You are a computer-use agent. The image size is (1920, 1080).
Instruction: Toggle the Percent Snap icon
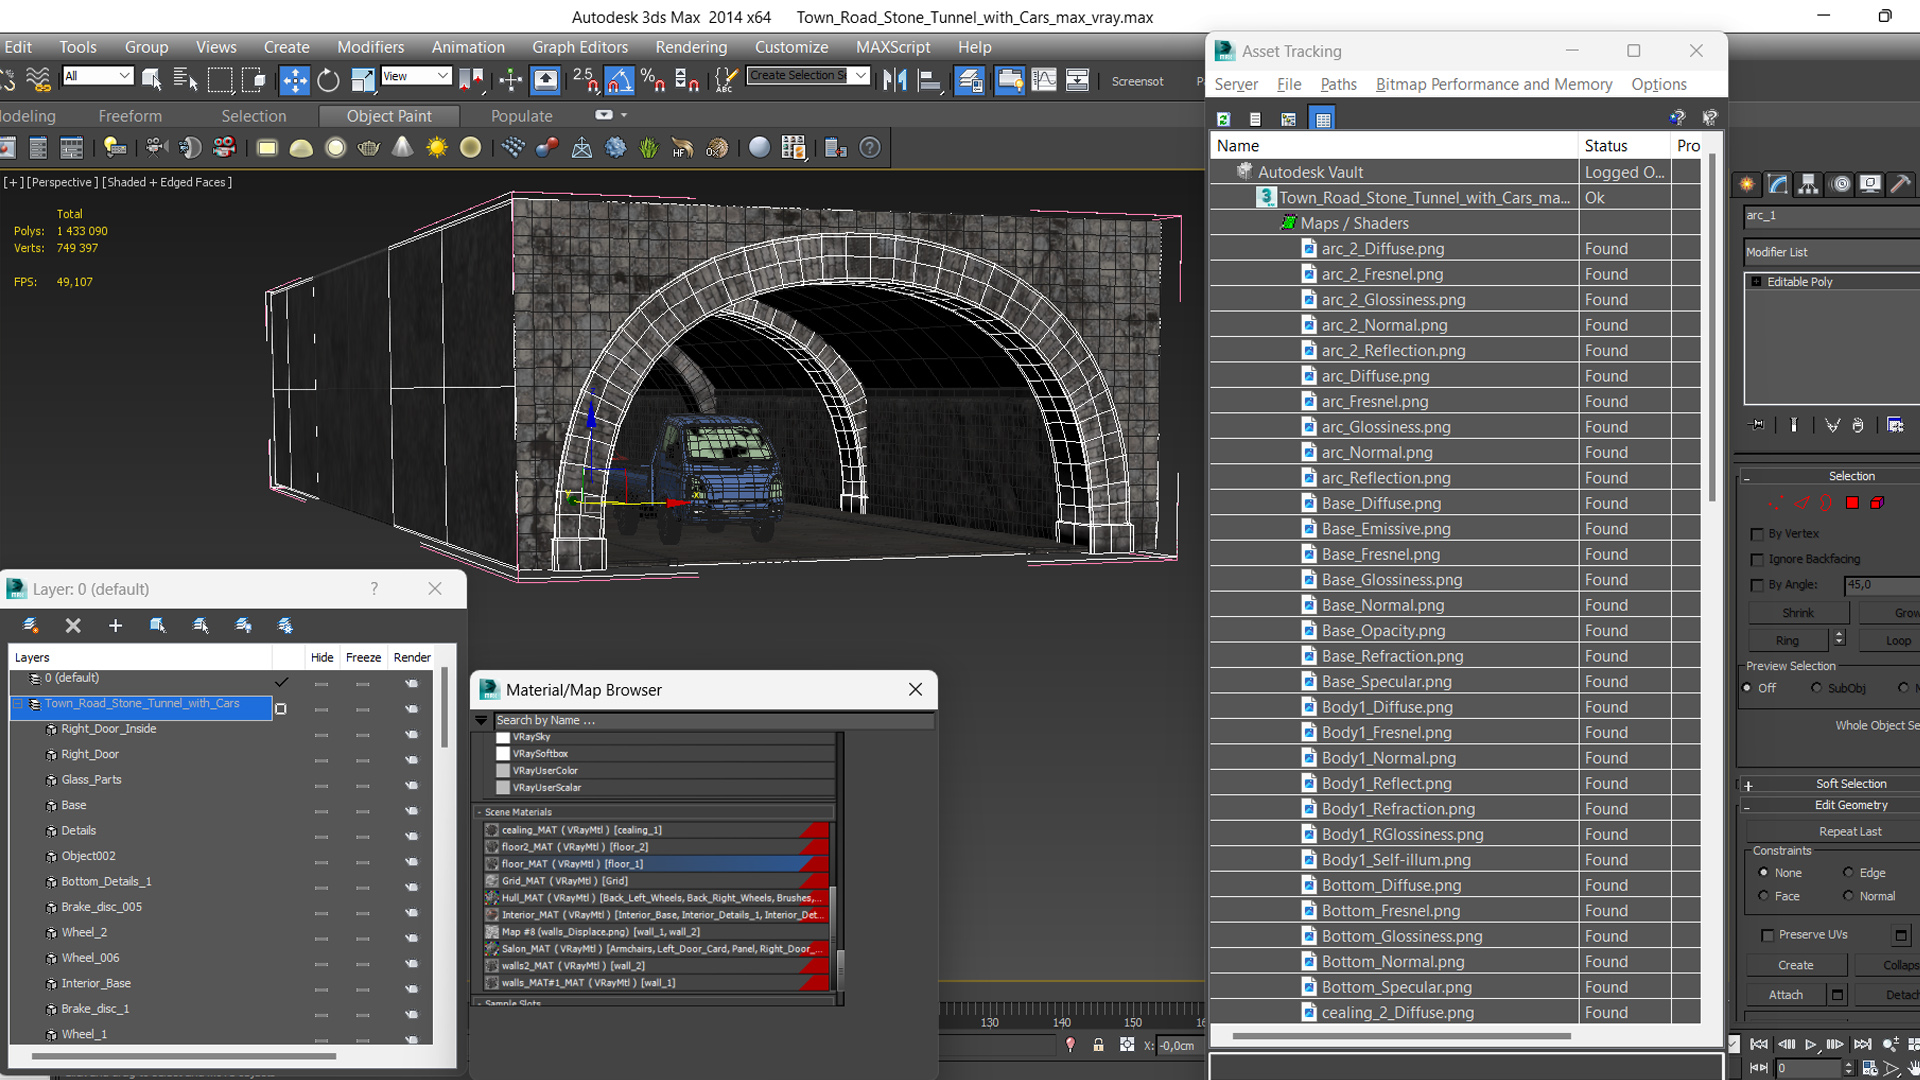[653, 80]
